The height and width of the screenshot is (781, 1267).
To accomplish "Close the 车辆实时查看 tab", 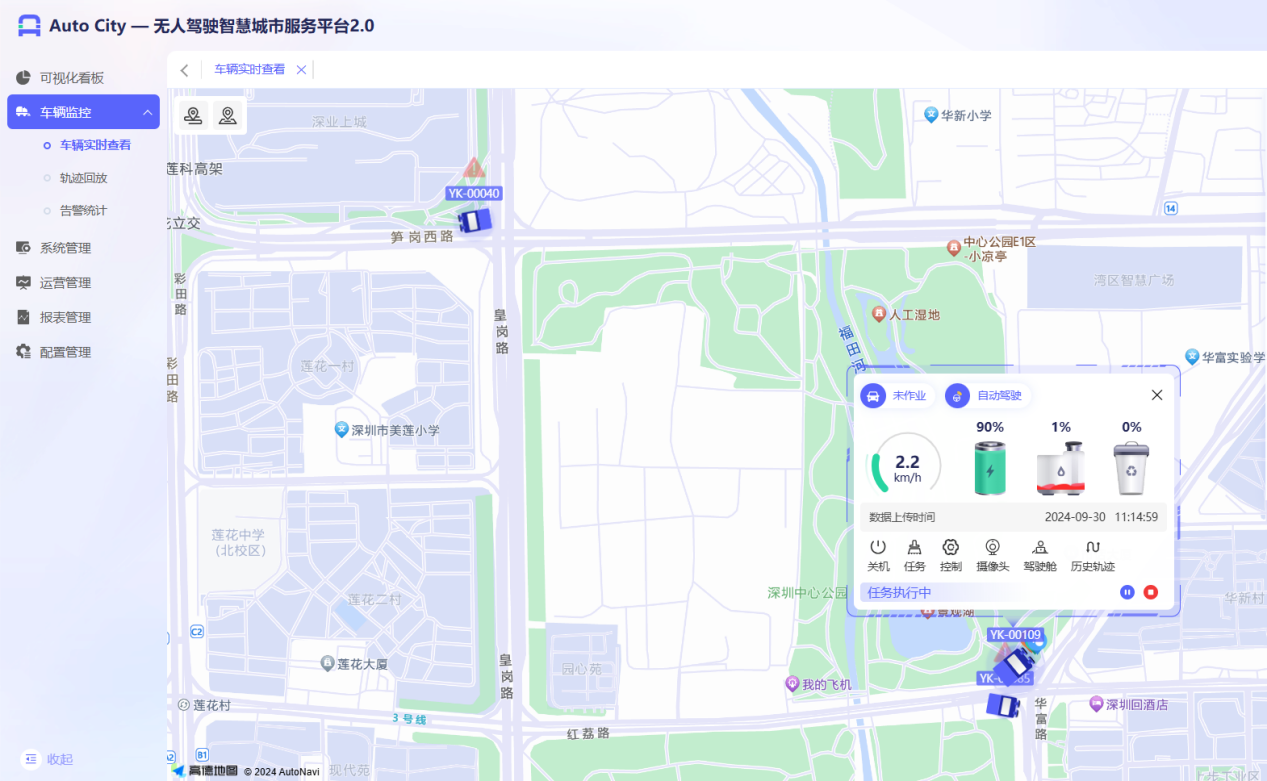I will [301, 70].
